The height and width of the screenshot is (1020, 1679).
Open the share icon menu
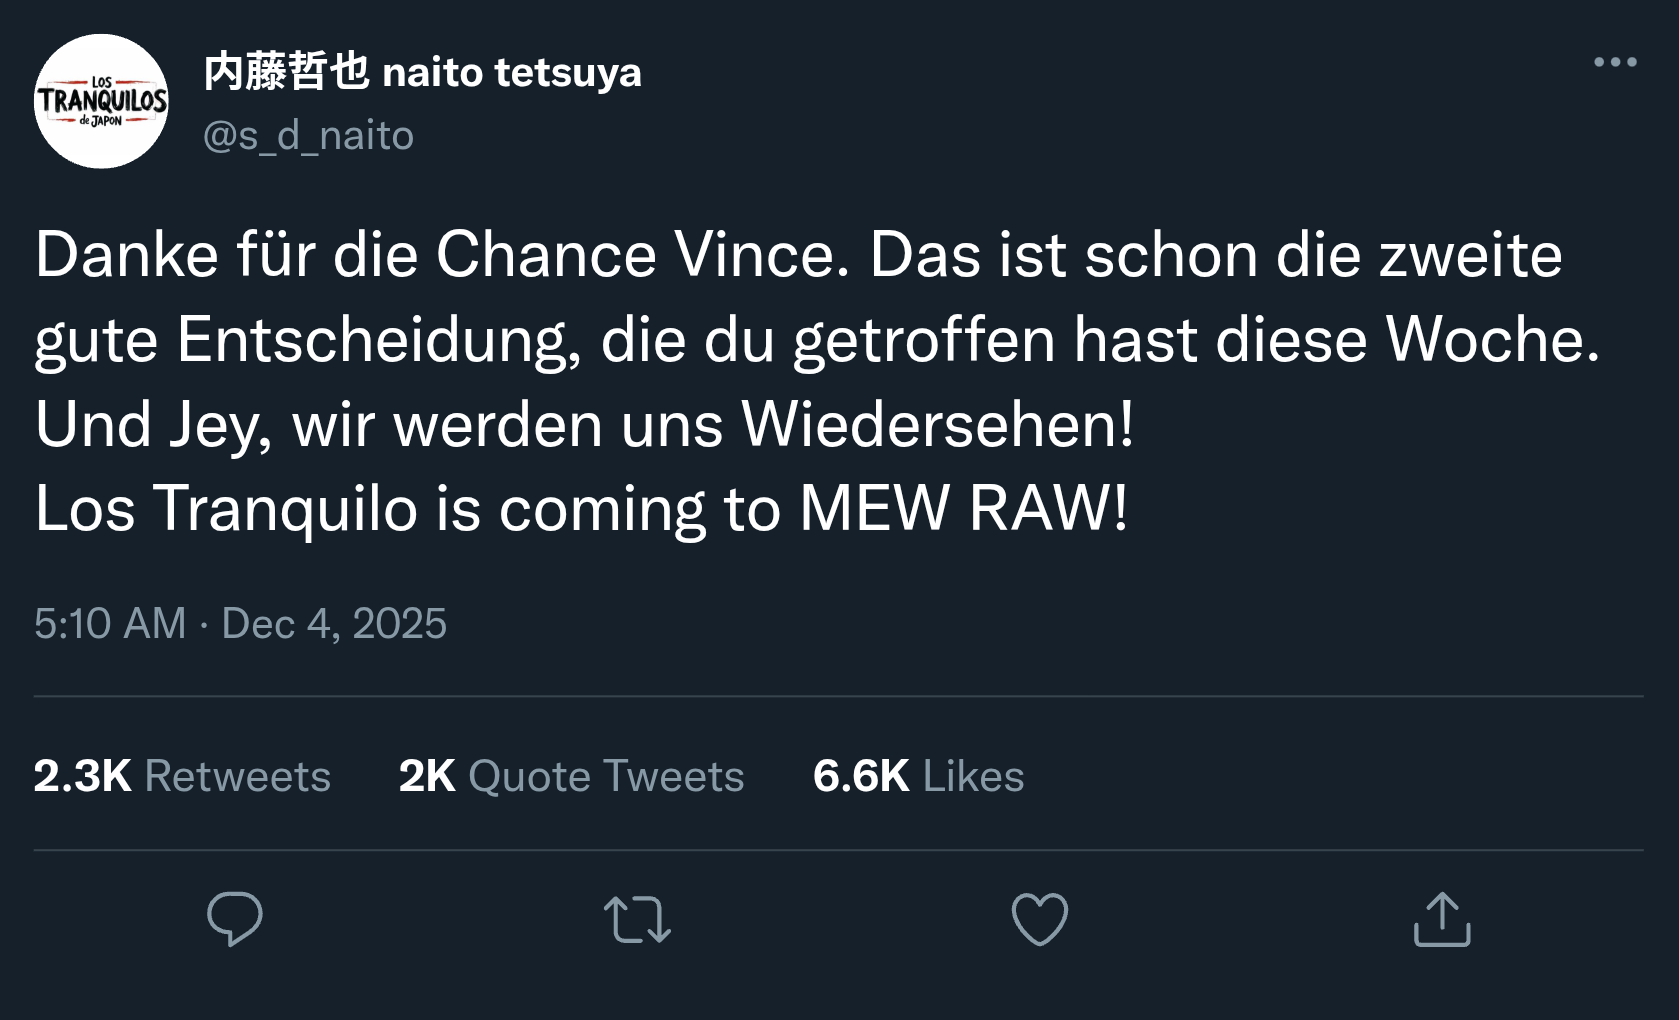pos(1442,919)
